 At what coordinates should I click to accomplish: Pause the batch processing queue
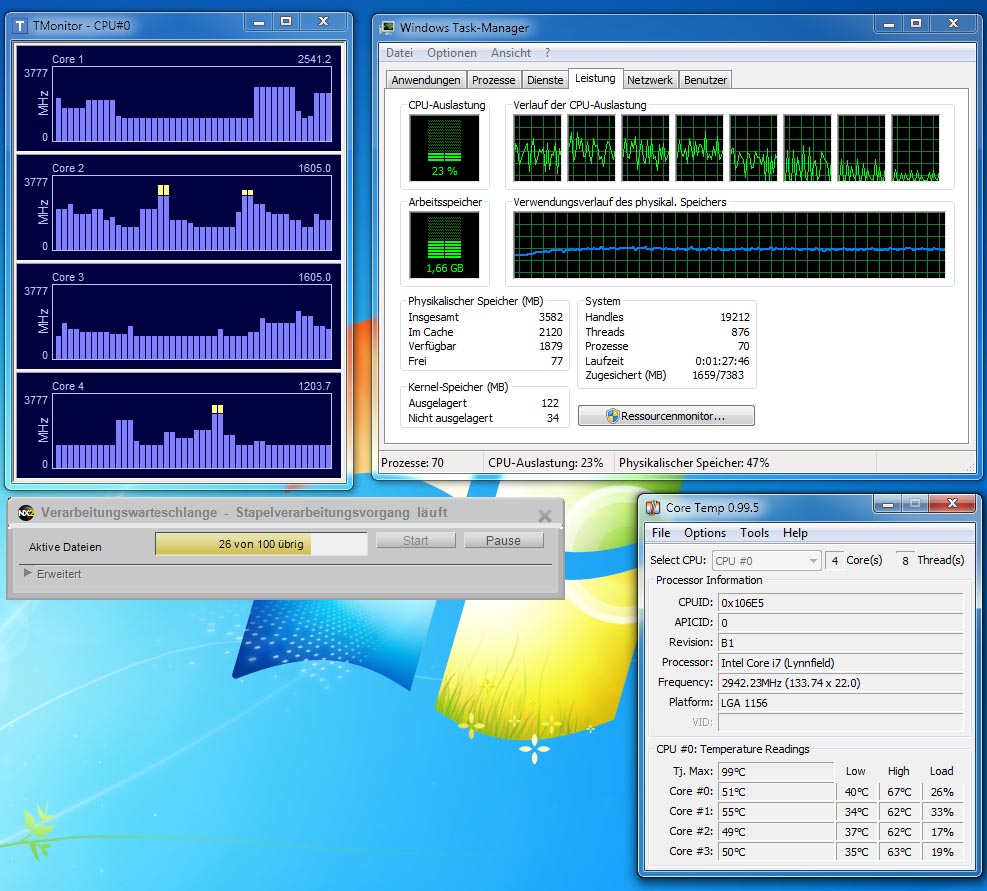coord(504,540)
